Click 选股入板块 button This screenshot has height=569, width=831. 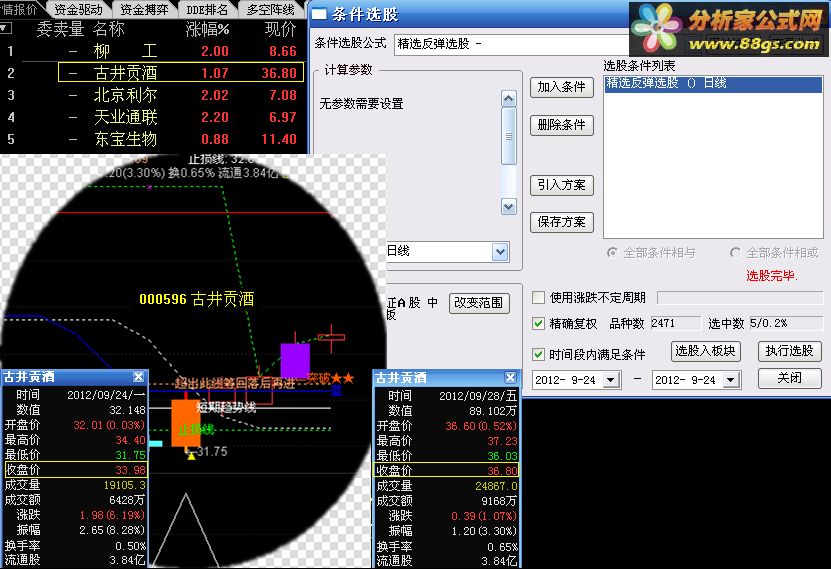pyautogui.click(x=705, y=351)
